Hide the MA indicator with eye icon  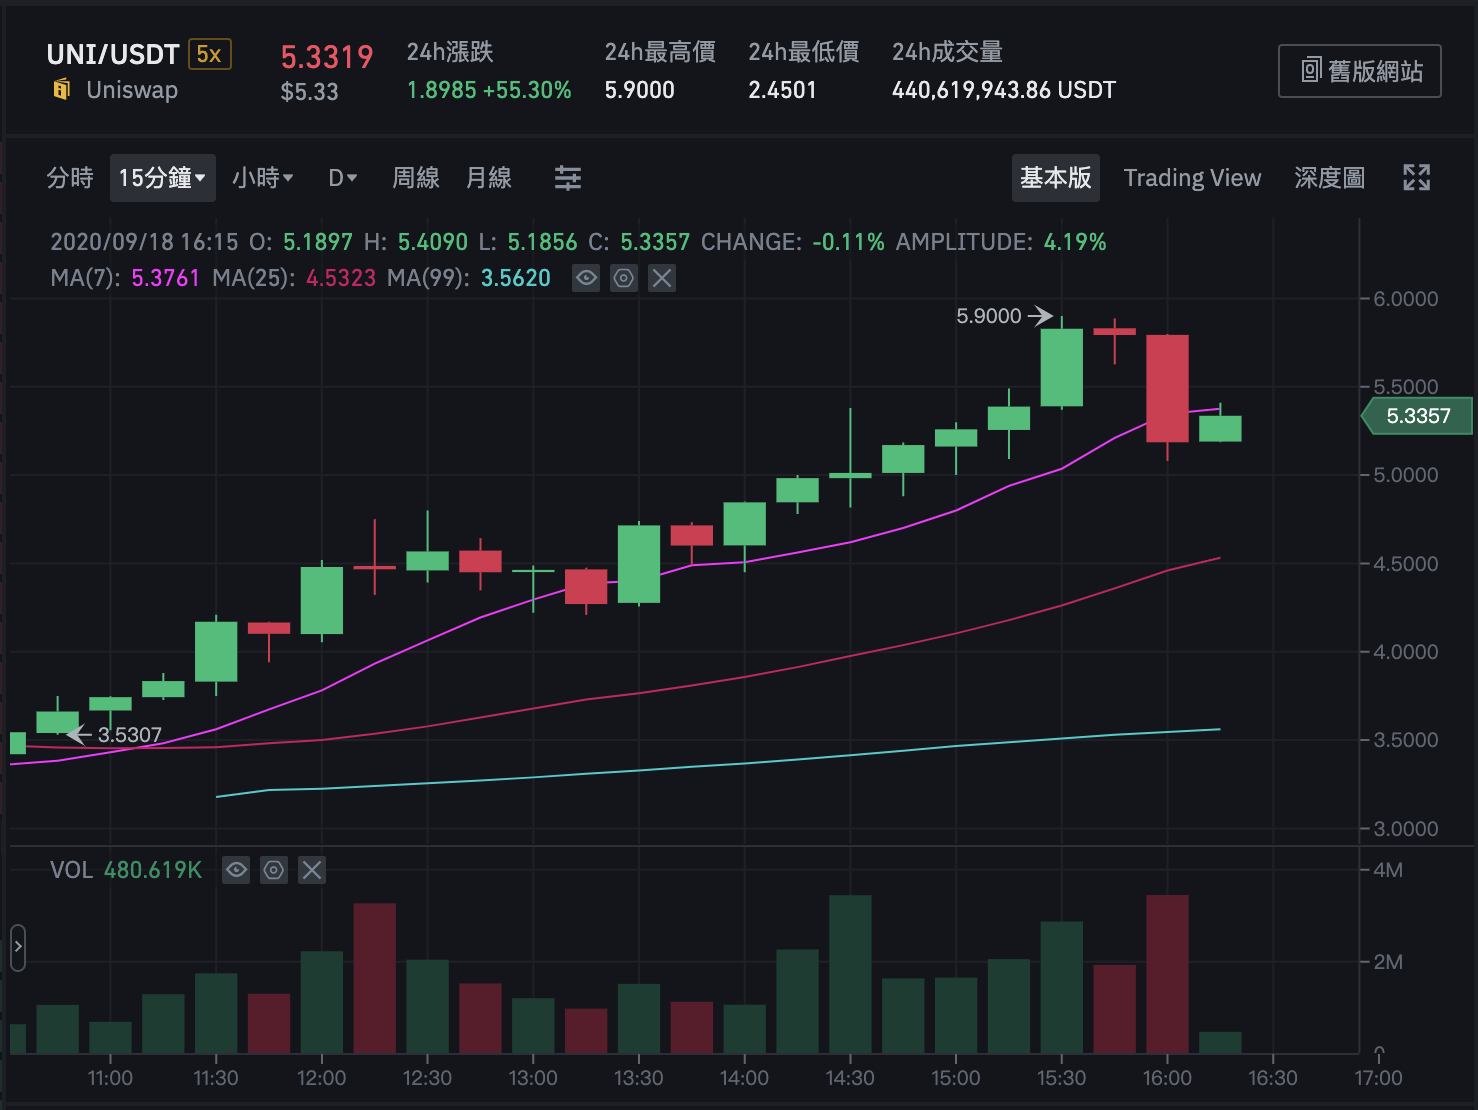pos(586,278)
